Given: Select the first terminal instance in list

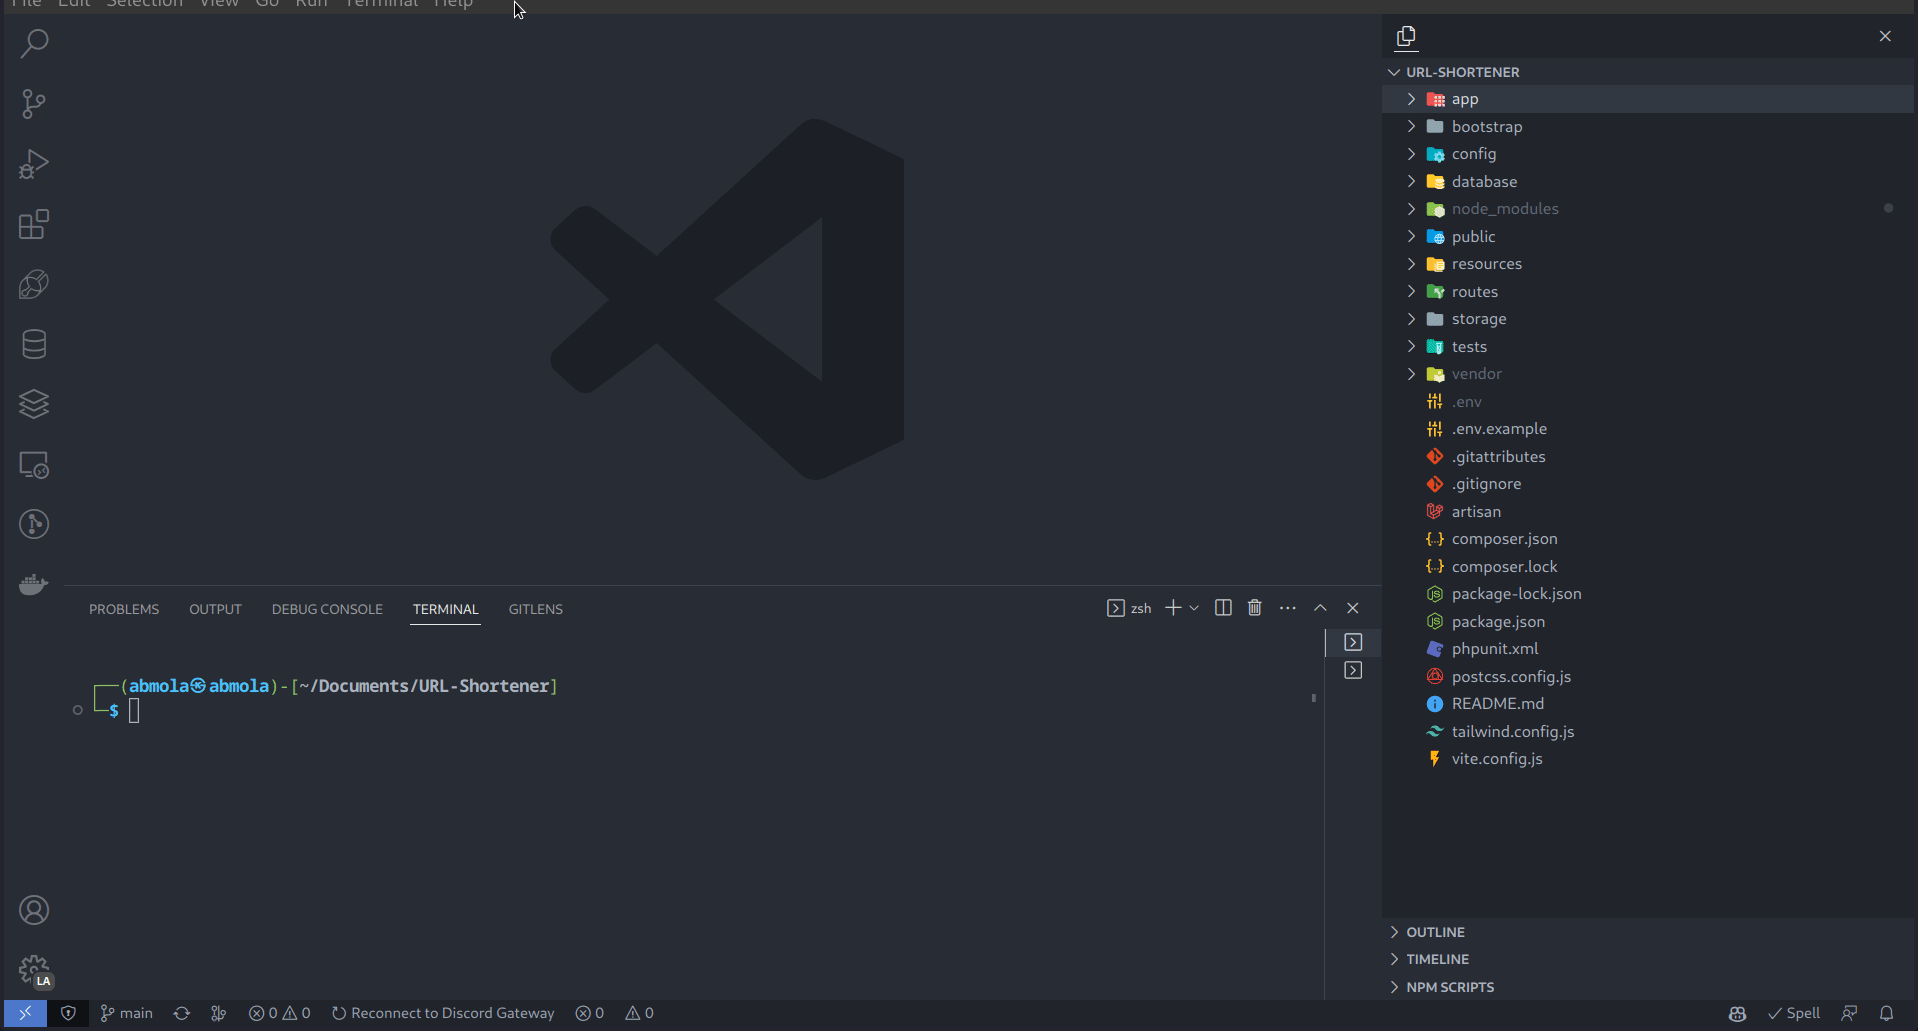Looking at the screenshot, I should click(x=1353, y=642).
